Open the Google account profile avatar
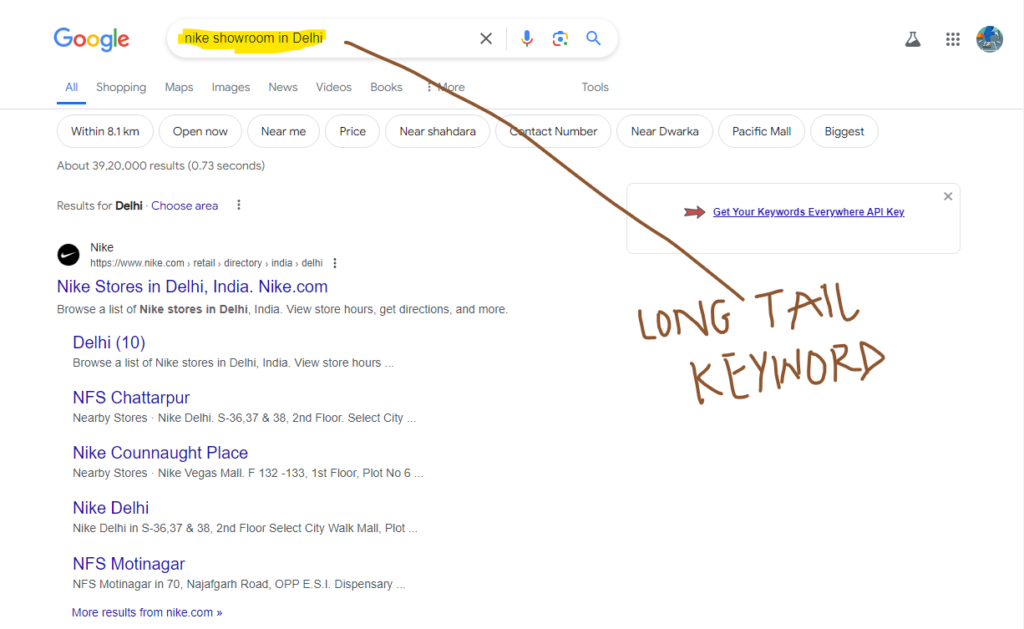Screen dimensions: 1024x629 989,39
